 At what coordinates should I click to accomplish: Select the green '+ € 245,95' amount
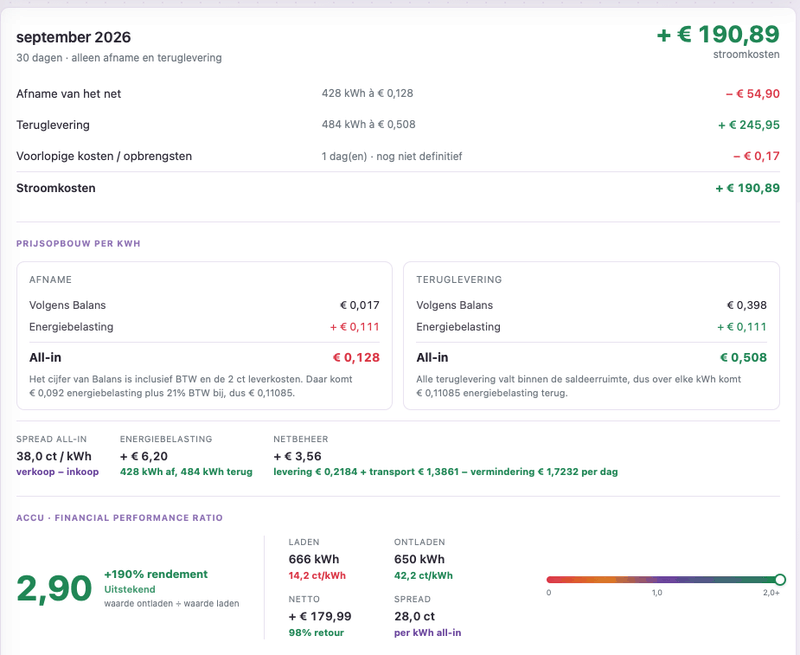click(x=749, y=125)
